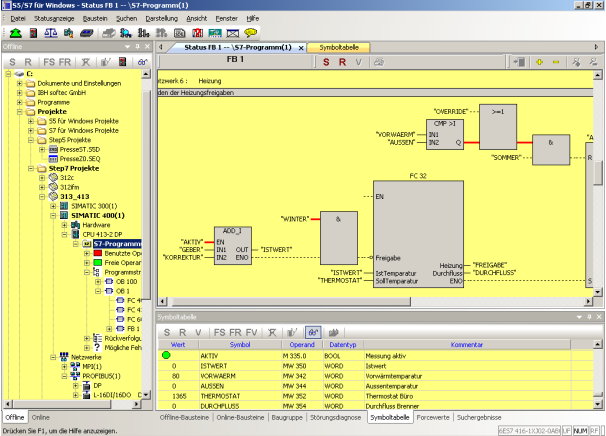
Task: Open the Baustein menu
Action: (95, 19)
